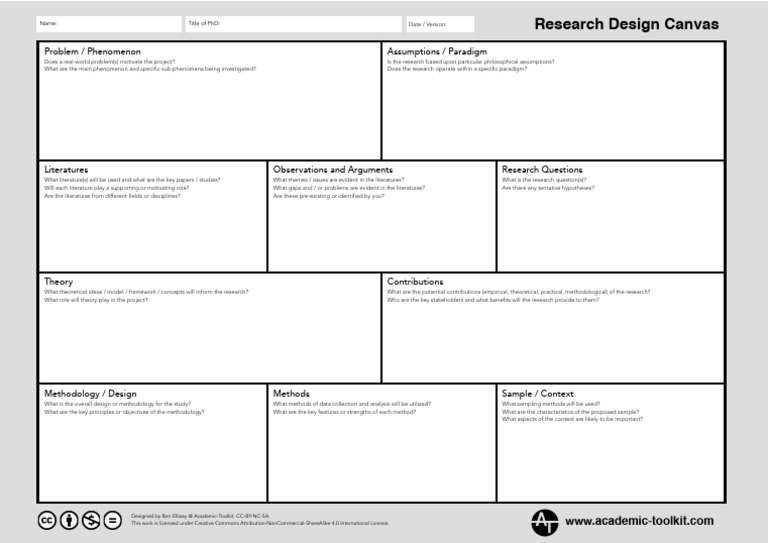768x543 pixels.
Task: Select the Assumptions / Paradigm heading
Action: pos(437,51)
